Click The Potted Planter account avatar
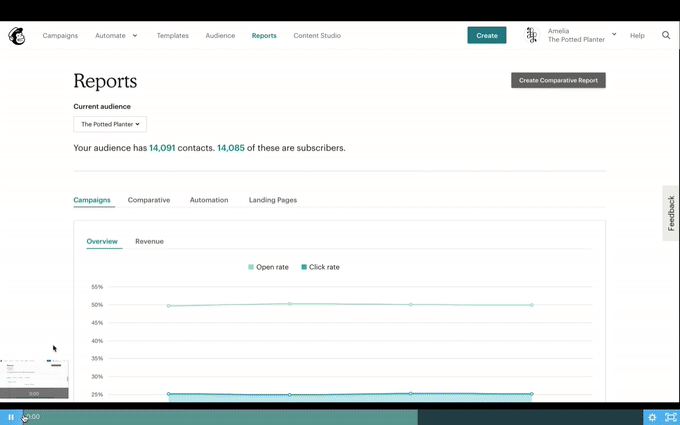Viewport: 680px width, 425px height. [532, 35]
